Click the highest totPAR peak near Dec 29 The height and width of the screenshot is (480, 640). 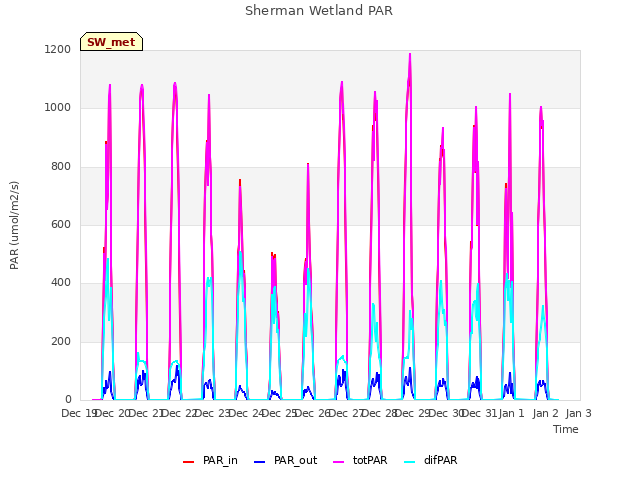click(x=410, y=54)
